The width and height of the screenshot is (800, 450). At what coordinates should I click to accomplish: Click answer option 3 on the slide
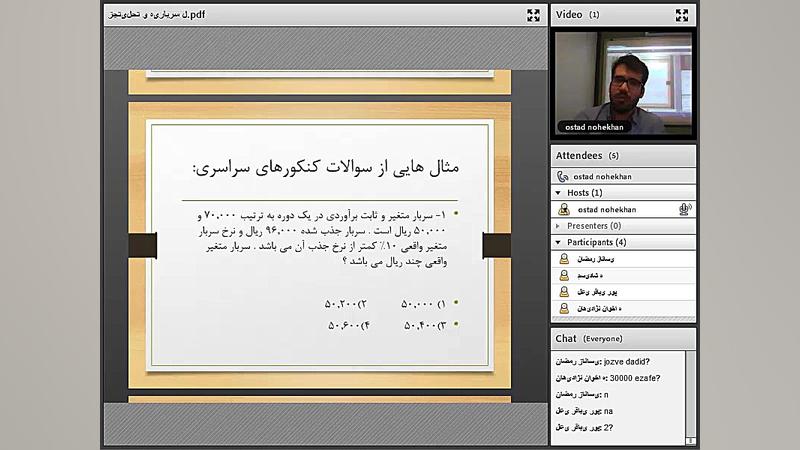[x=424, y=326]
